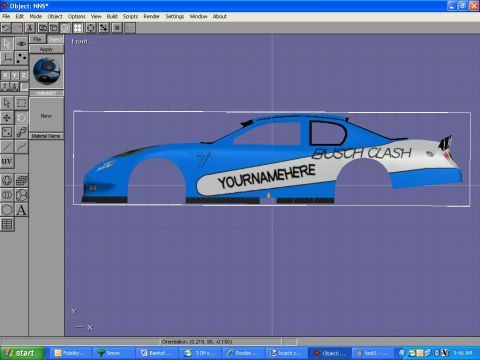Toggle the Z axis lock
This screenshot has height=360, width=480.
point(24,75)
